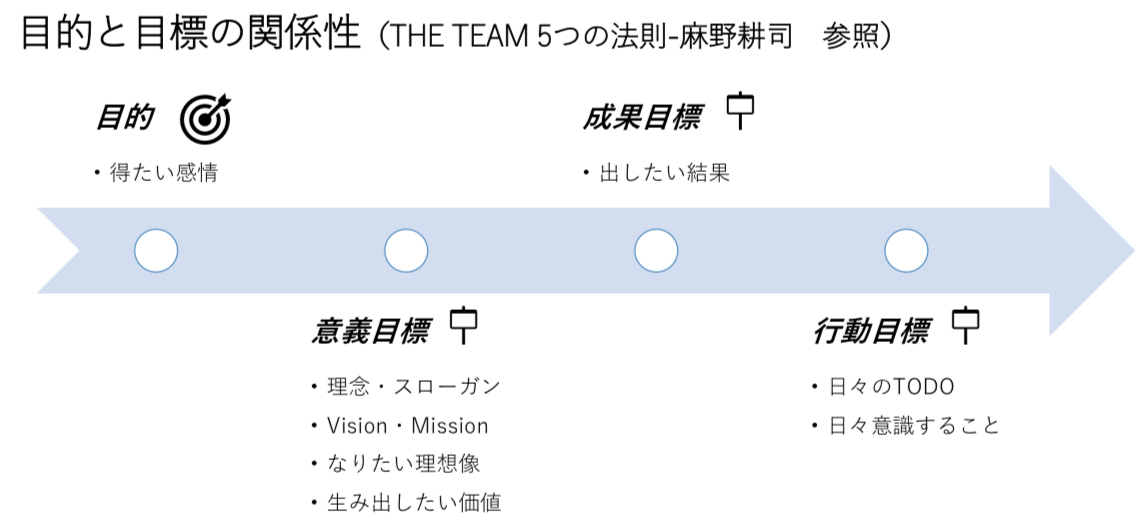
Task: Click the 理念・スローガン bullet item
Action: click(x=413, y=387)
